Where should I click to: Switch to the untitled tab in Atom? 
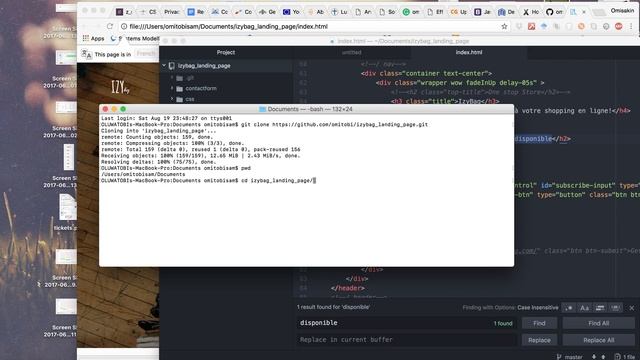pos(351,52)
